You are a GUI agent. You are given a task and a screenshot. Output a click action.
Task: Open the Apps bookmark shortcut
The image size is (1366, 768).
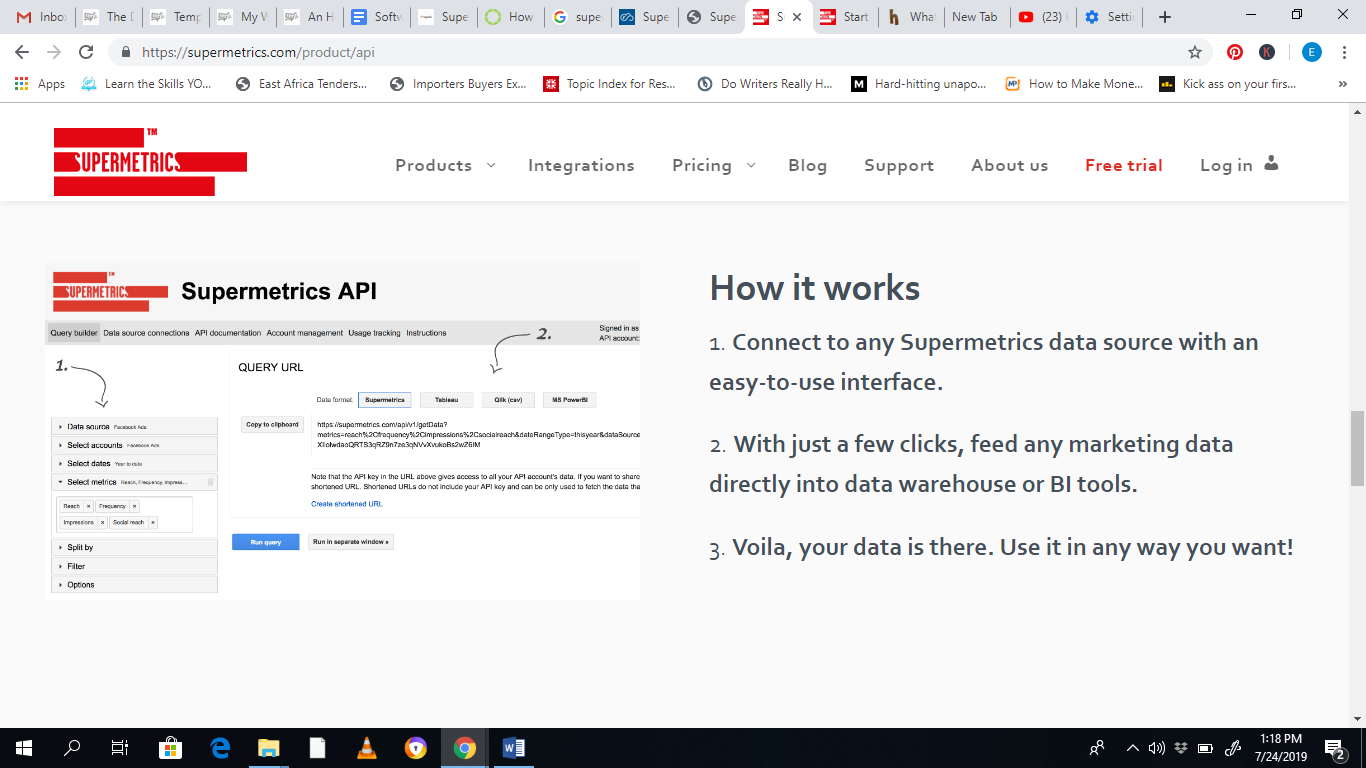pos(40,84)
